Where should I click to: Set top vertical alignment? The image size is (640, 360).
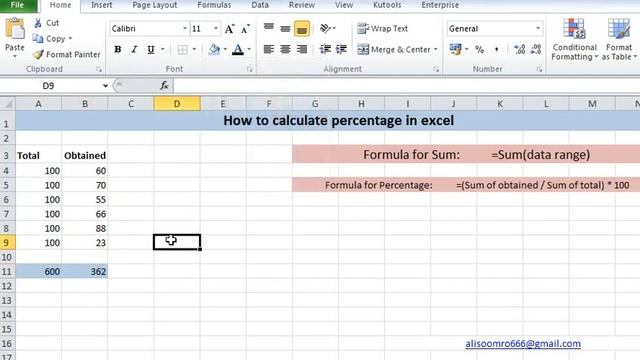click(x=269, y=28)
